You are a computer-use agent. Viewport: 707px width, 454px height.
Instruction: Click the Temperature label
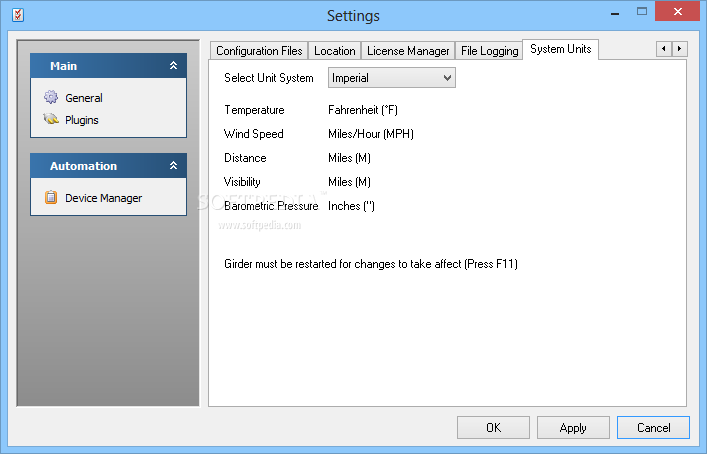tap(254, 110)
